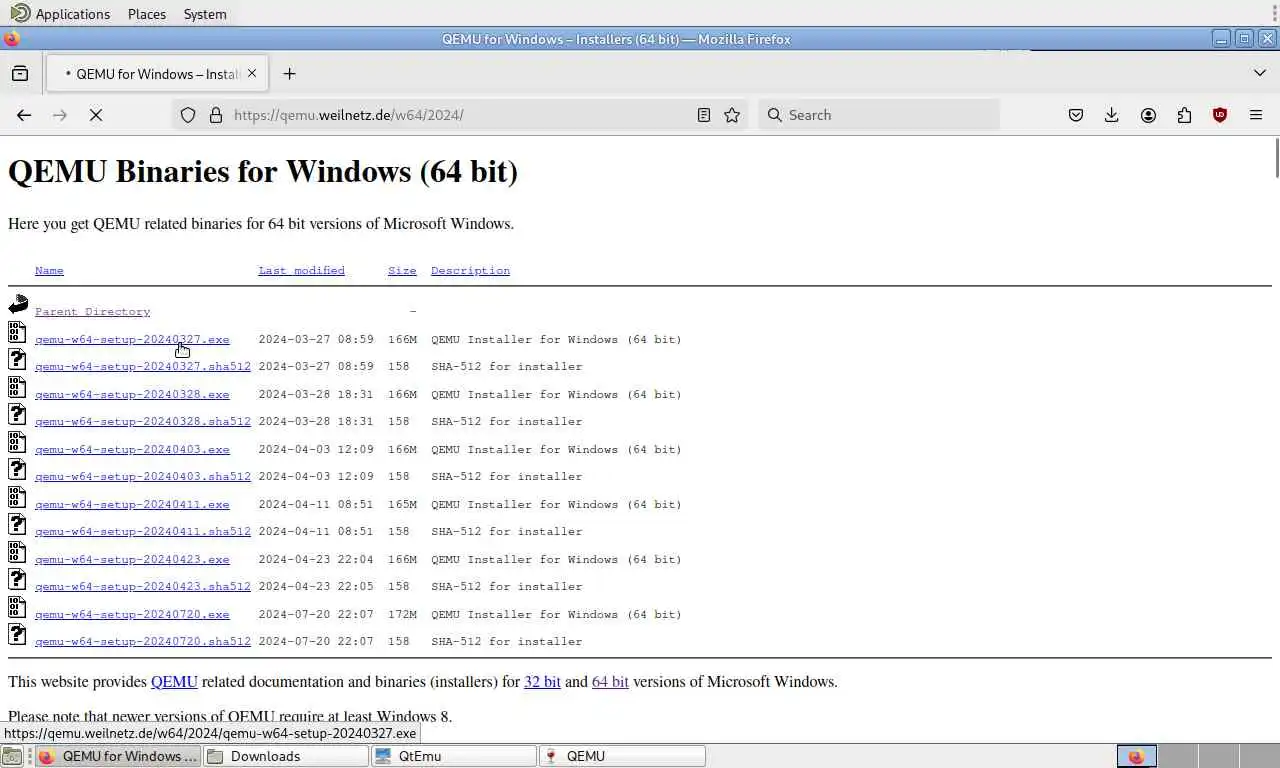The width and height of the screenshot is (1280, 768).
Task: Open qemu-w64-setup-20240403.sha512 link
Action: 143,477
